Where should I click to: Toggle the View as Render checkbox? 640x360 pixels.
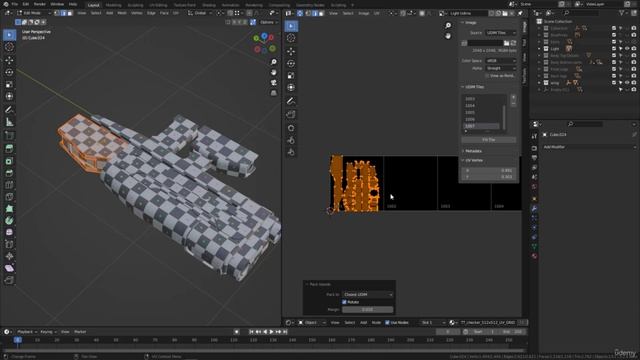click(x=487, y=76)
